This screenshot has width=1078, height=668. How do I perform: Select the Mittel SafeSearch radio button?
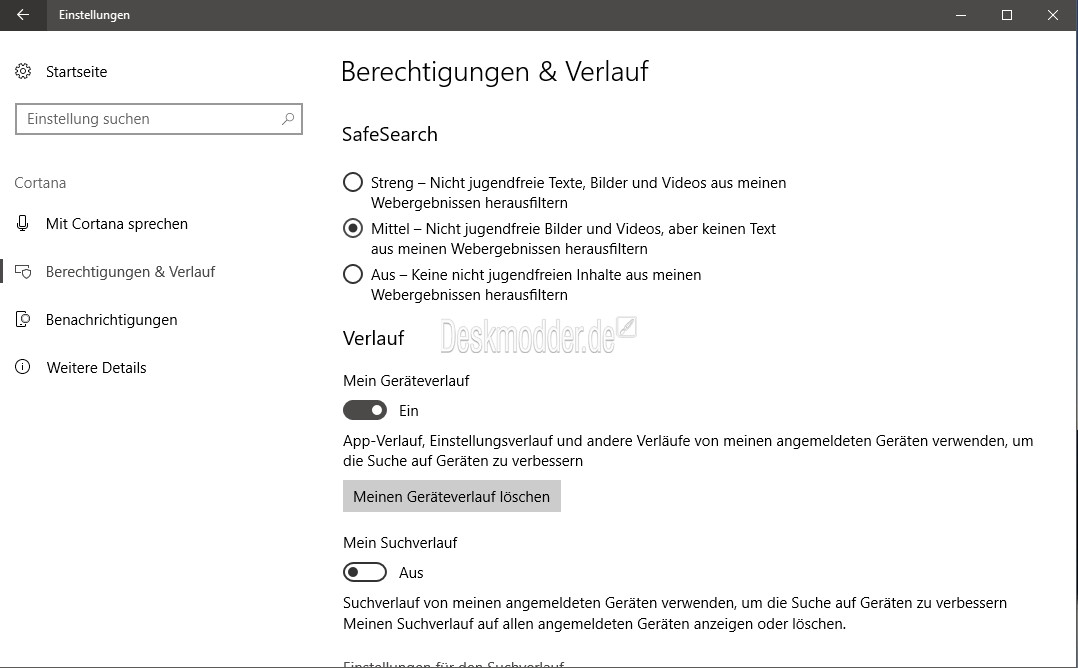pos(353,228)
